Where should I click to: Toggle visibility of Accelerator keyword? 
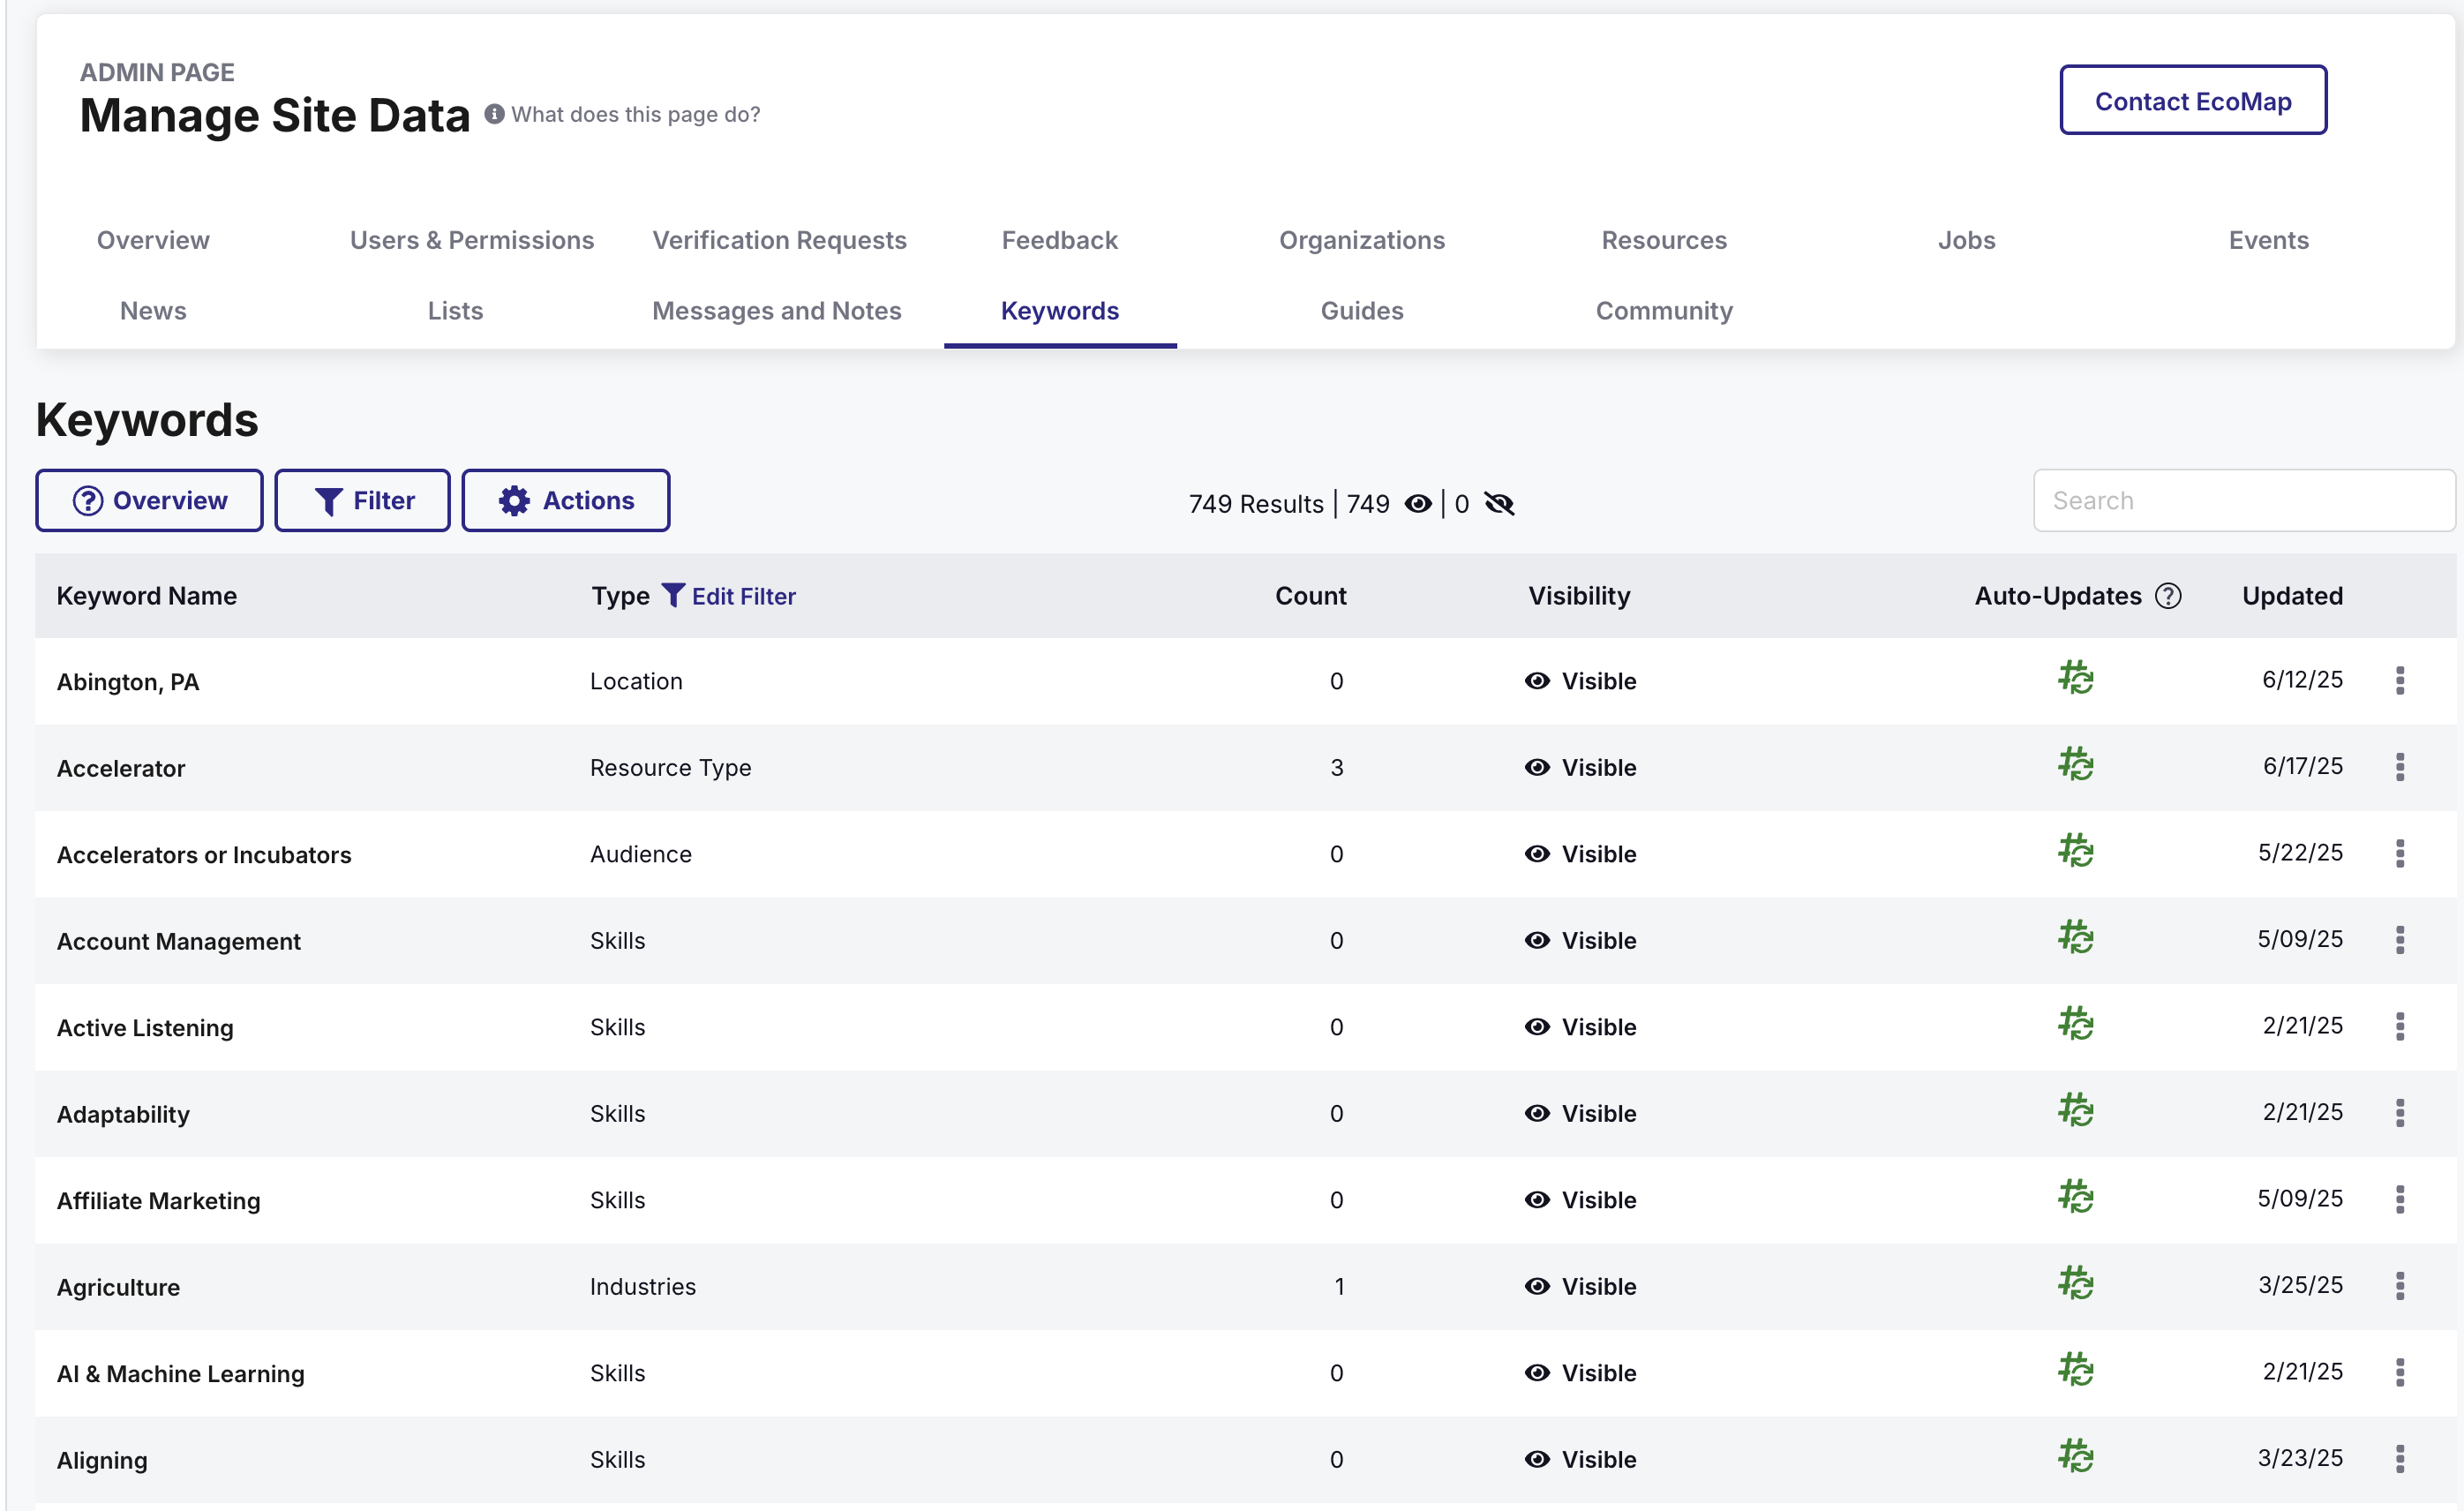[1580, 768]
